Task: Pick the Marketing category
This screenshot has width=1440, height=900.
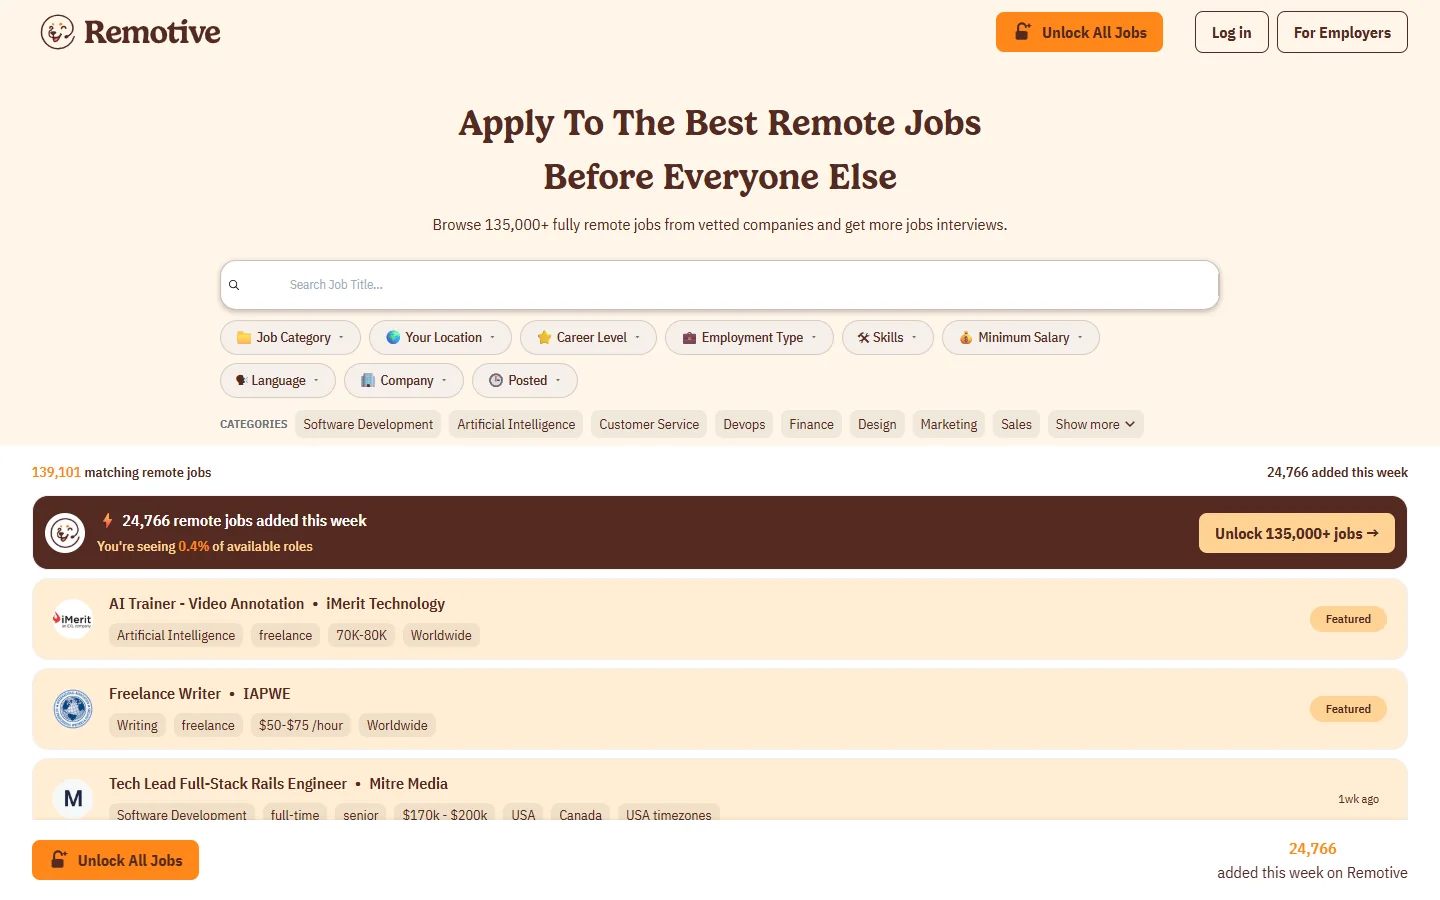Action: 949,424
